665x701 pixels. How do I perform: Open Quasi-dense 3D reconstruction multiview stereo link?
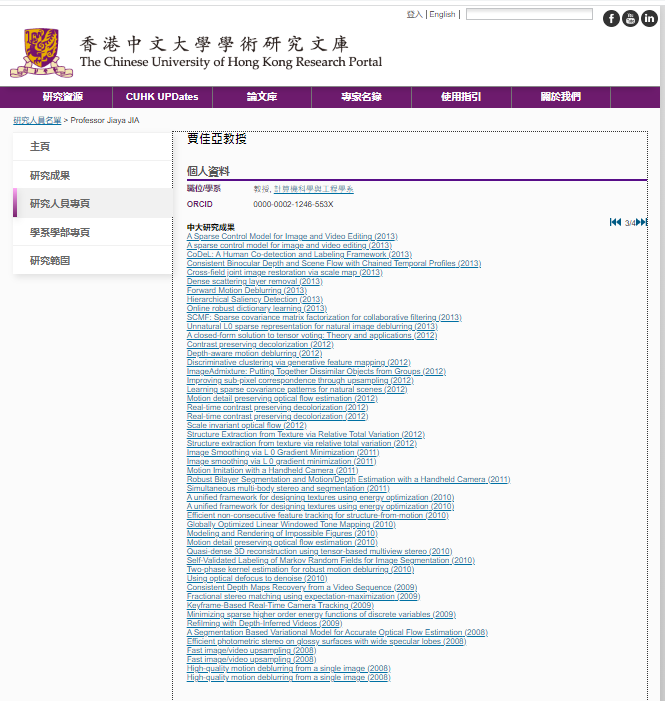319,551
